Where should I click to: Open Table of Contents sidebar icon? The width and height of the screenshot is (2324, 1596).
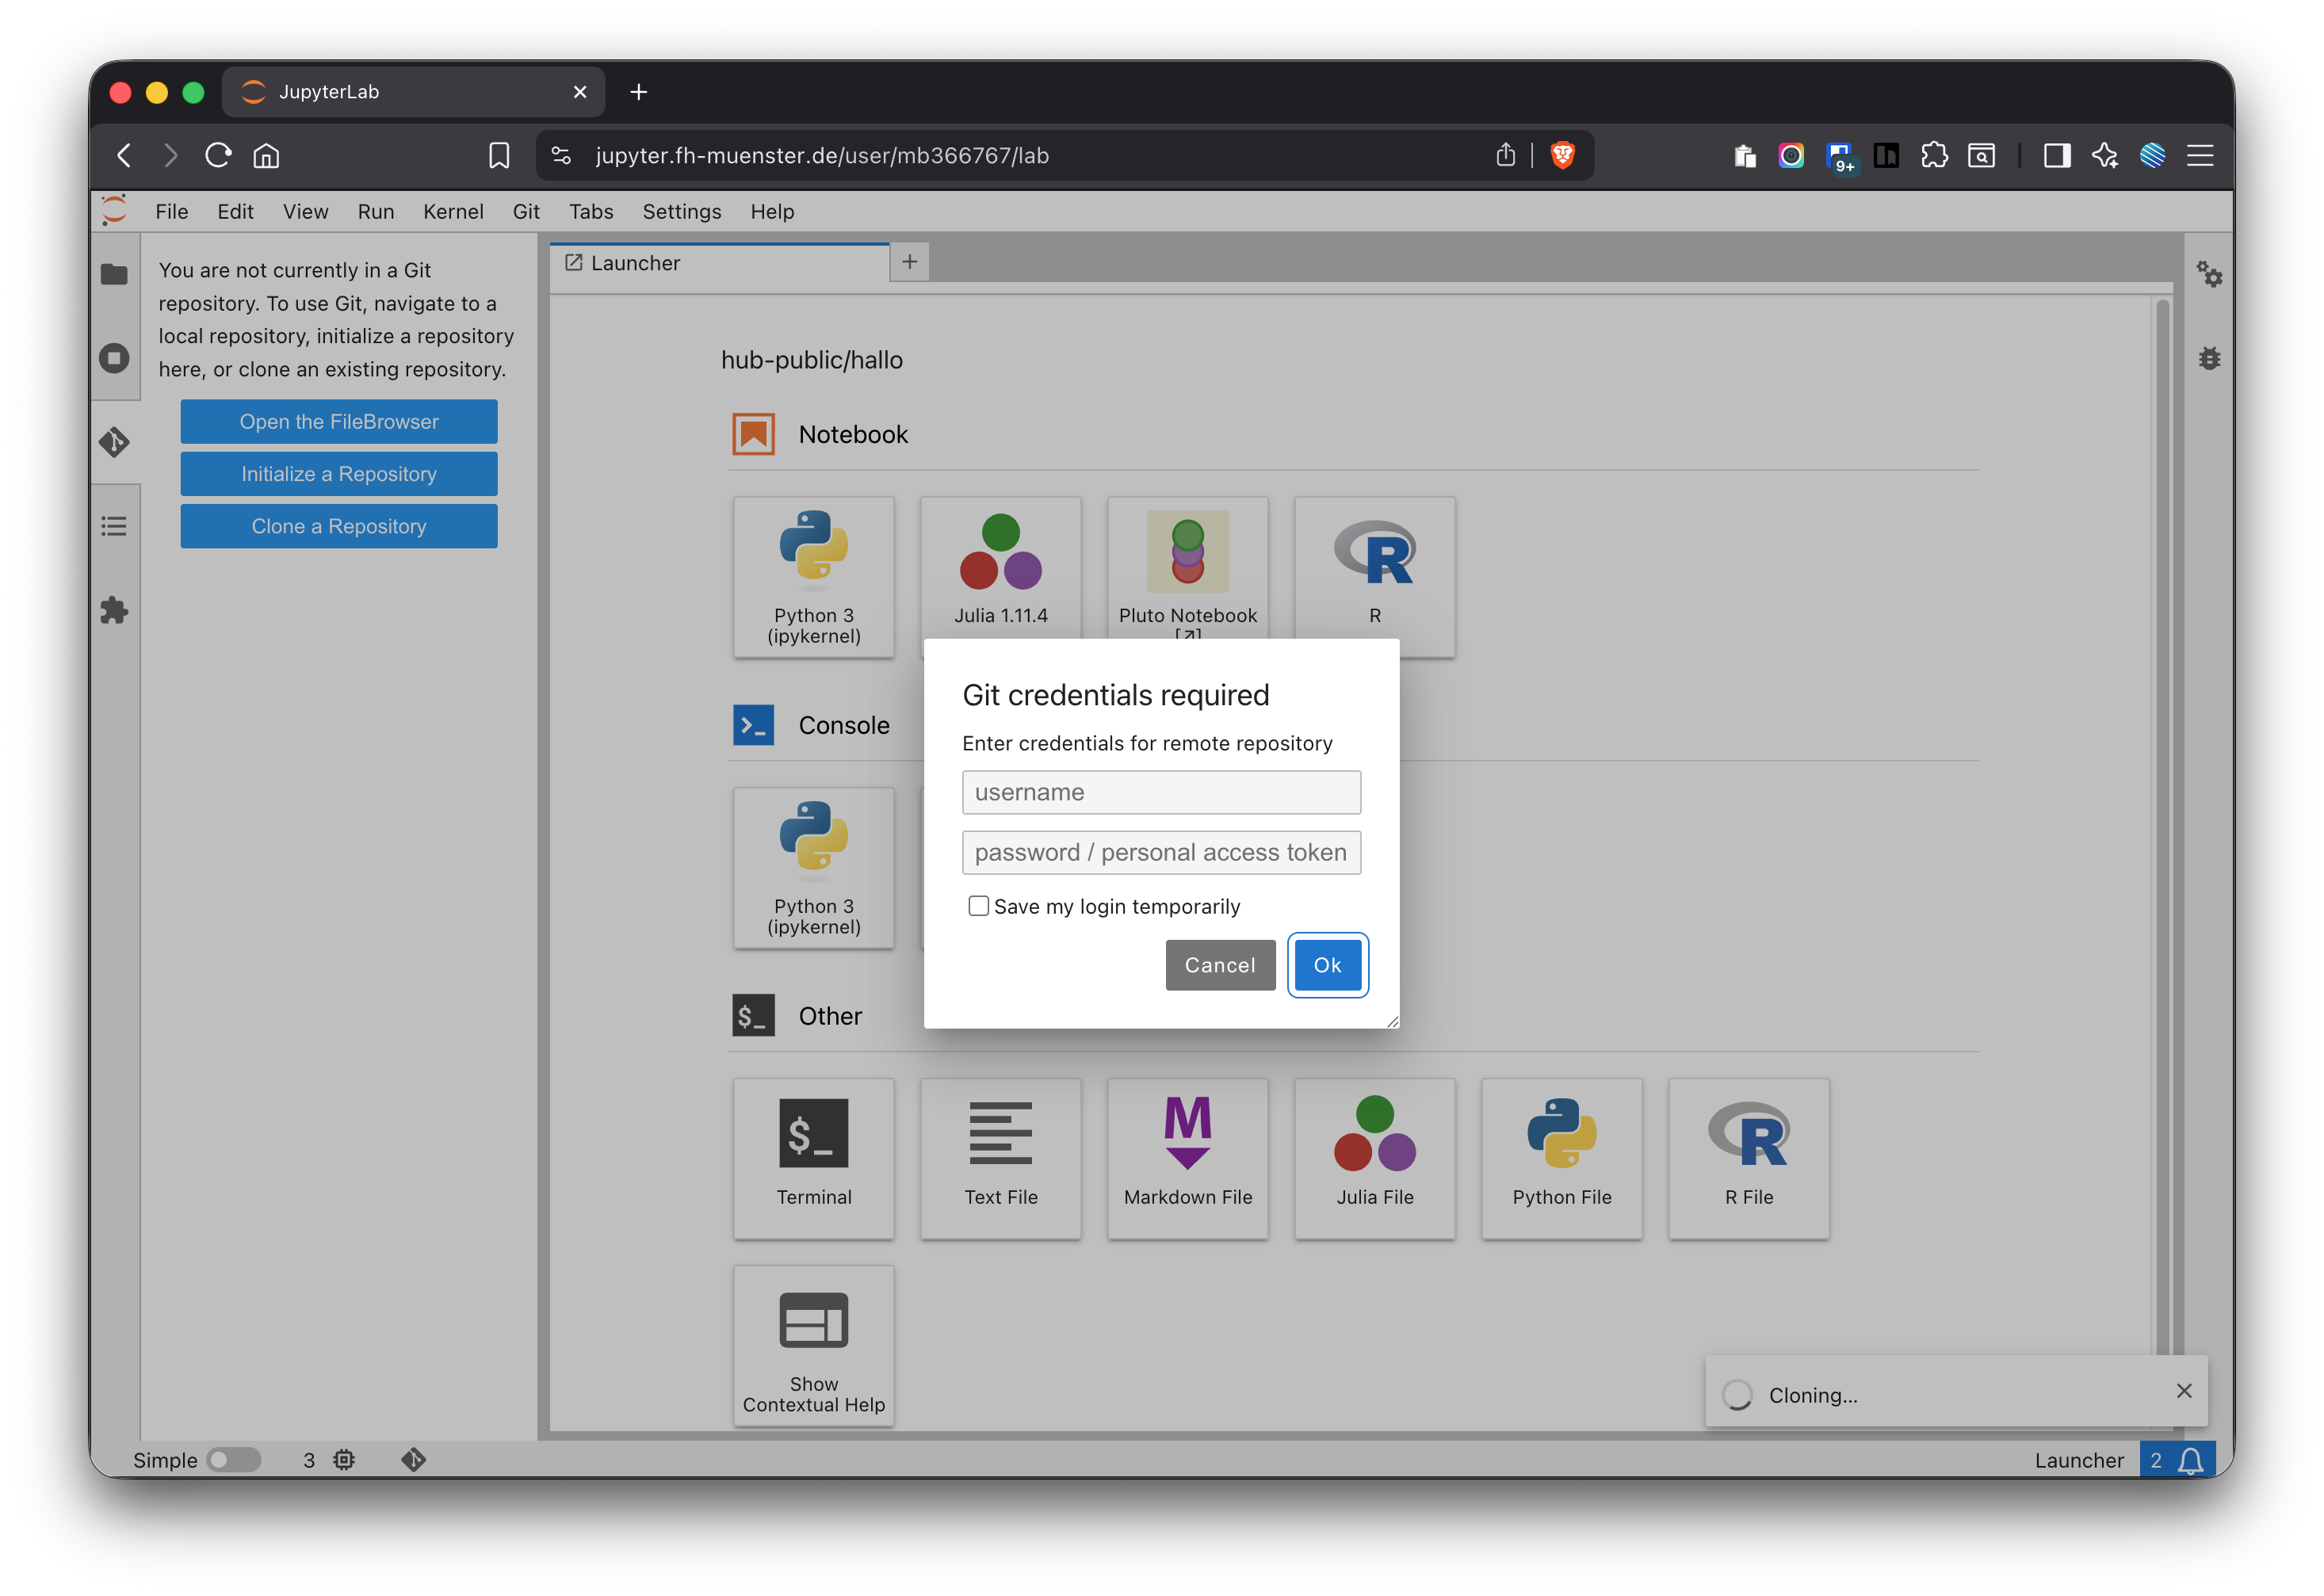pos(114,526)
